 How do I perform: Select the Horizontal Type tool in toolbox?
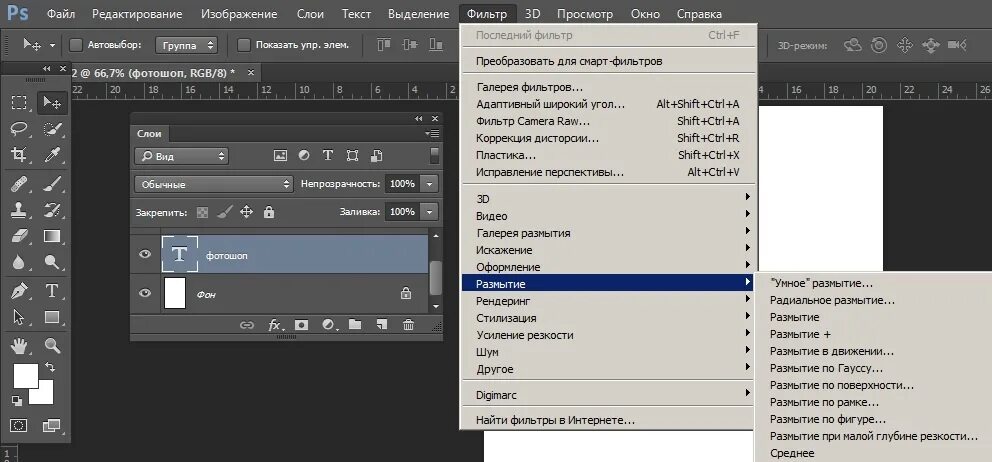tap(52, 290)
